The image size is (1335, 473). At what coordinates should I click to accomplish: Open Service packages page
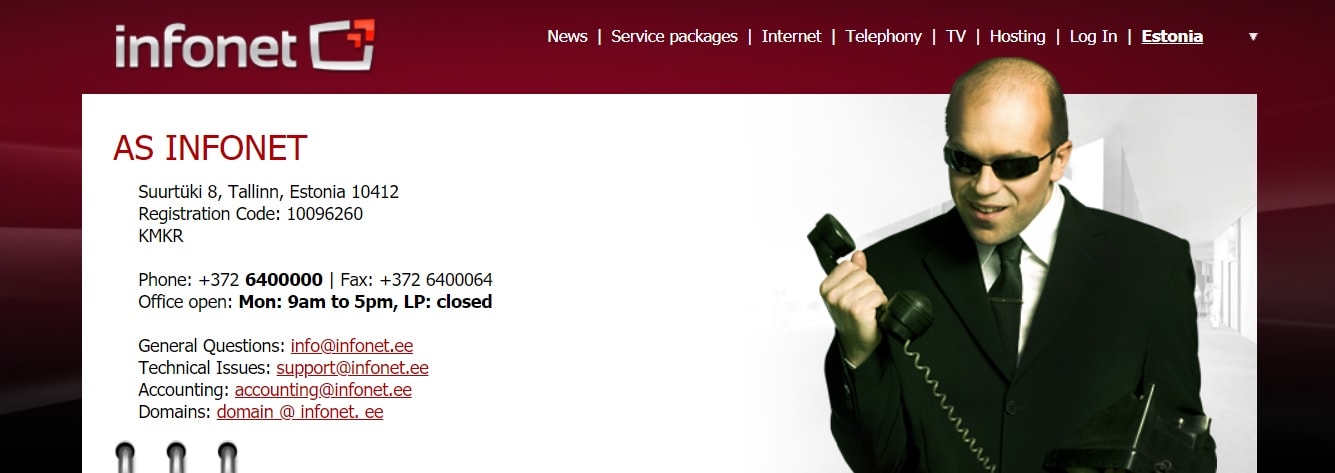[x=674, y=36]
